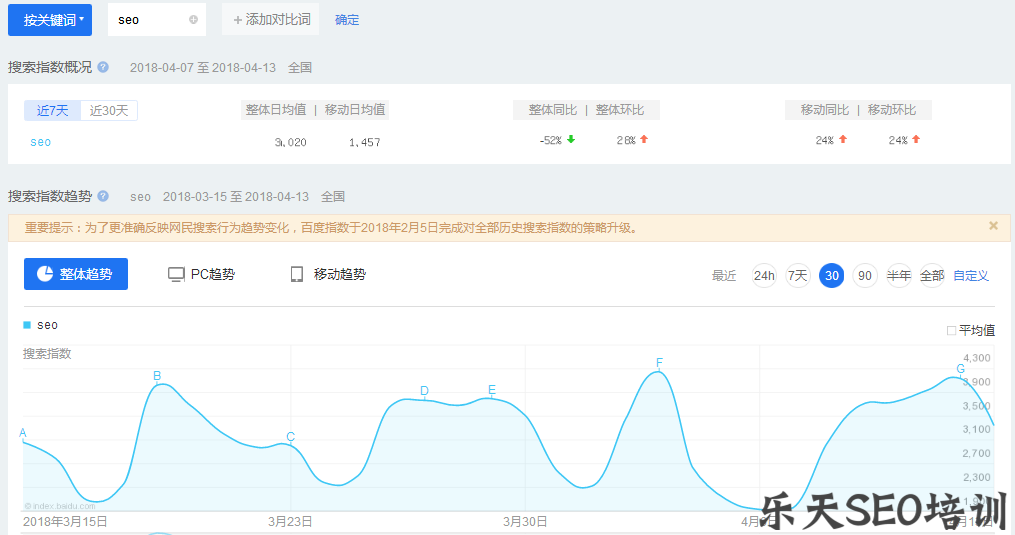
Task: Select the 近7天 tab
Action: coord(52,111)
